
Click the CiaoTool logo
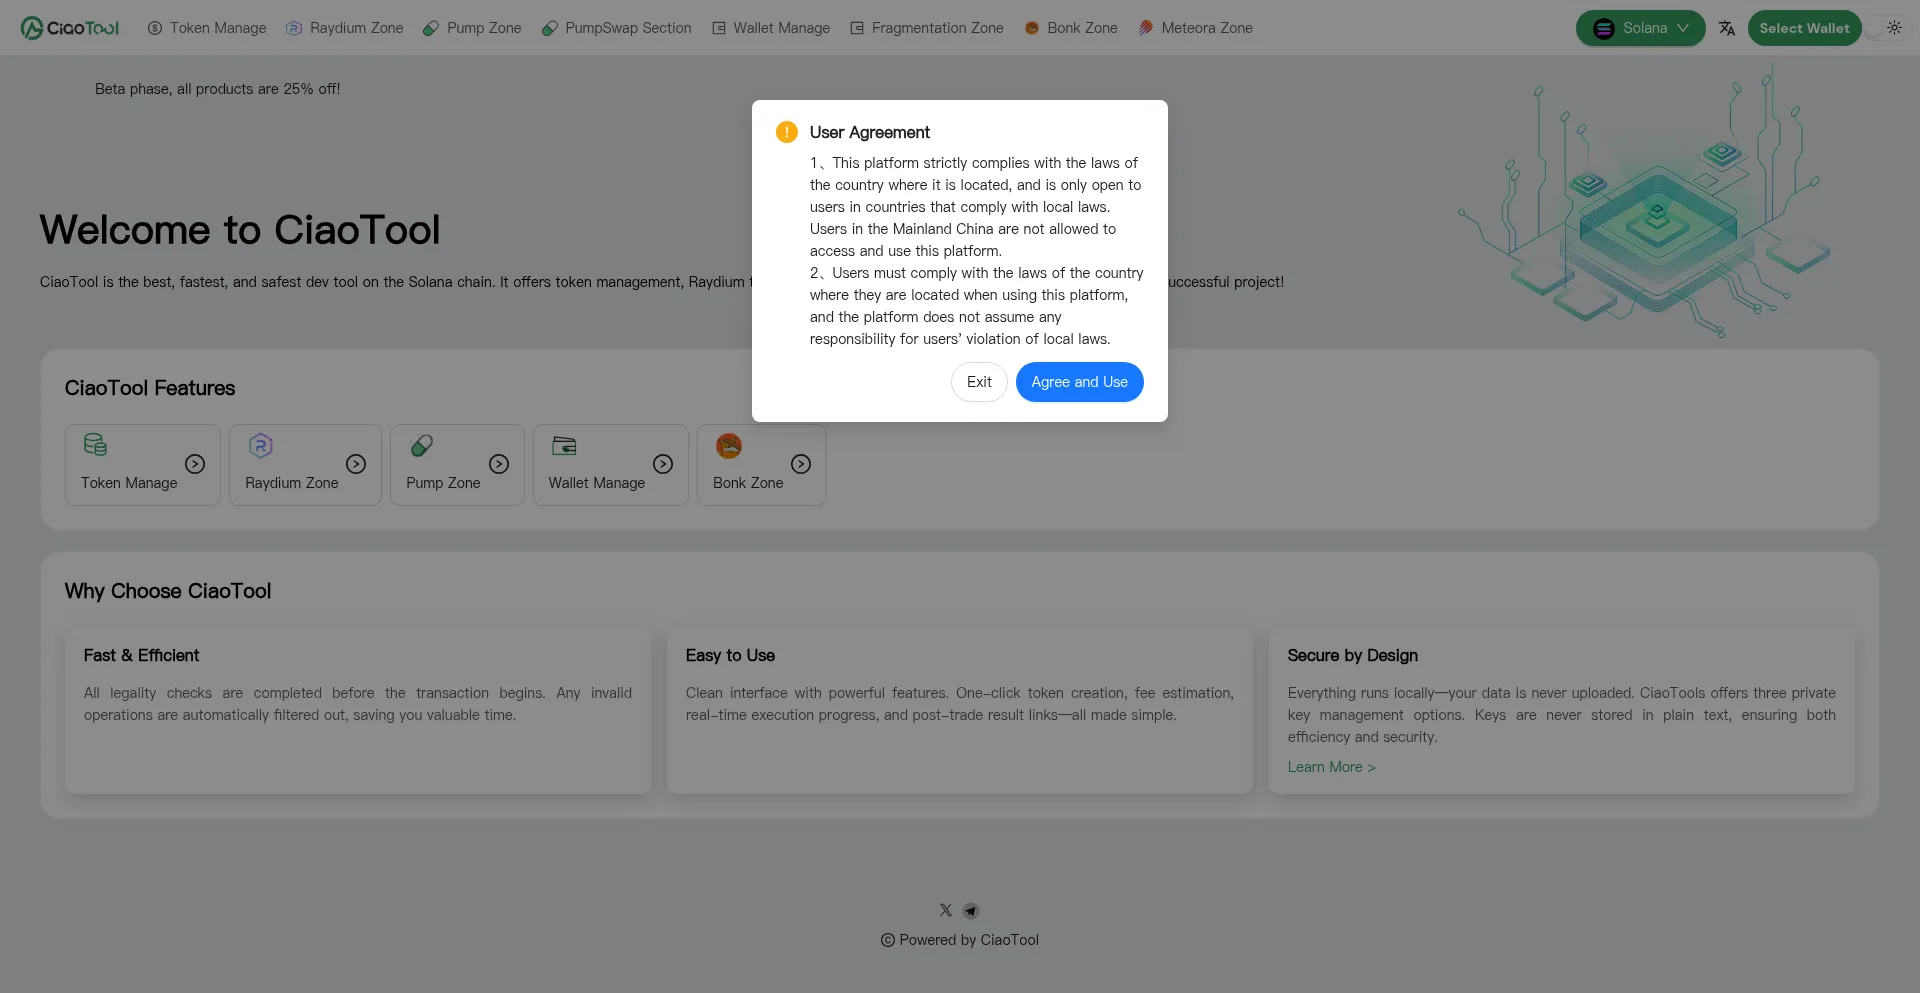70,28
